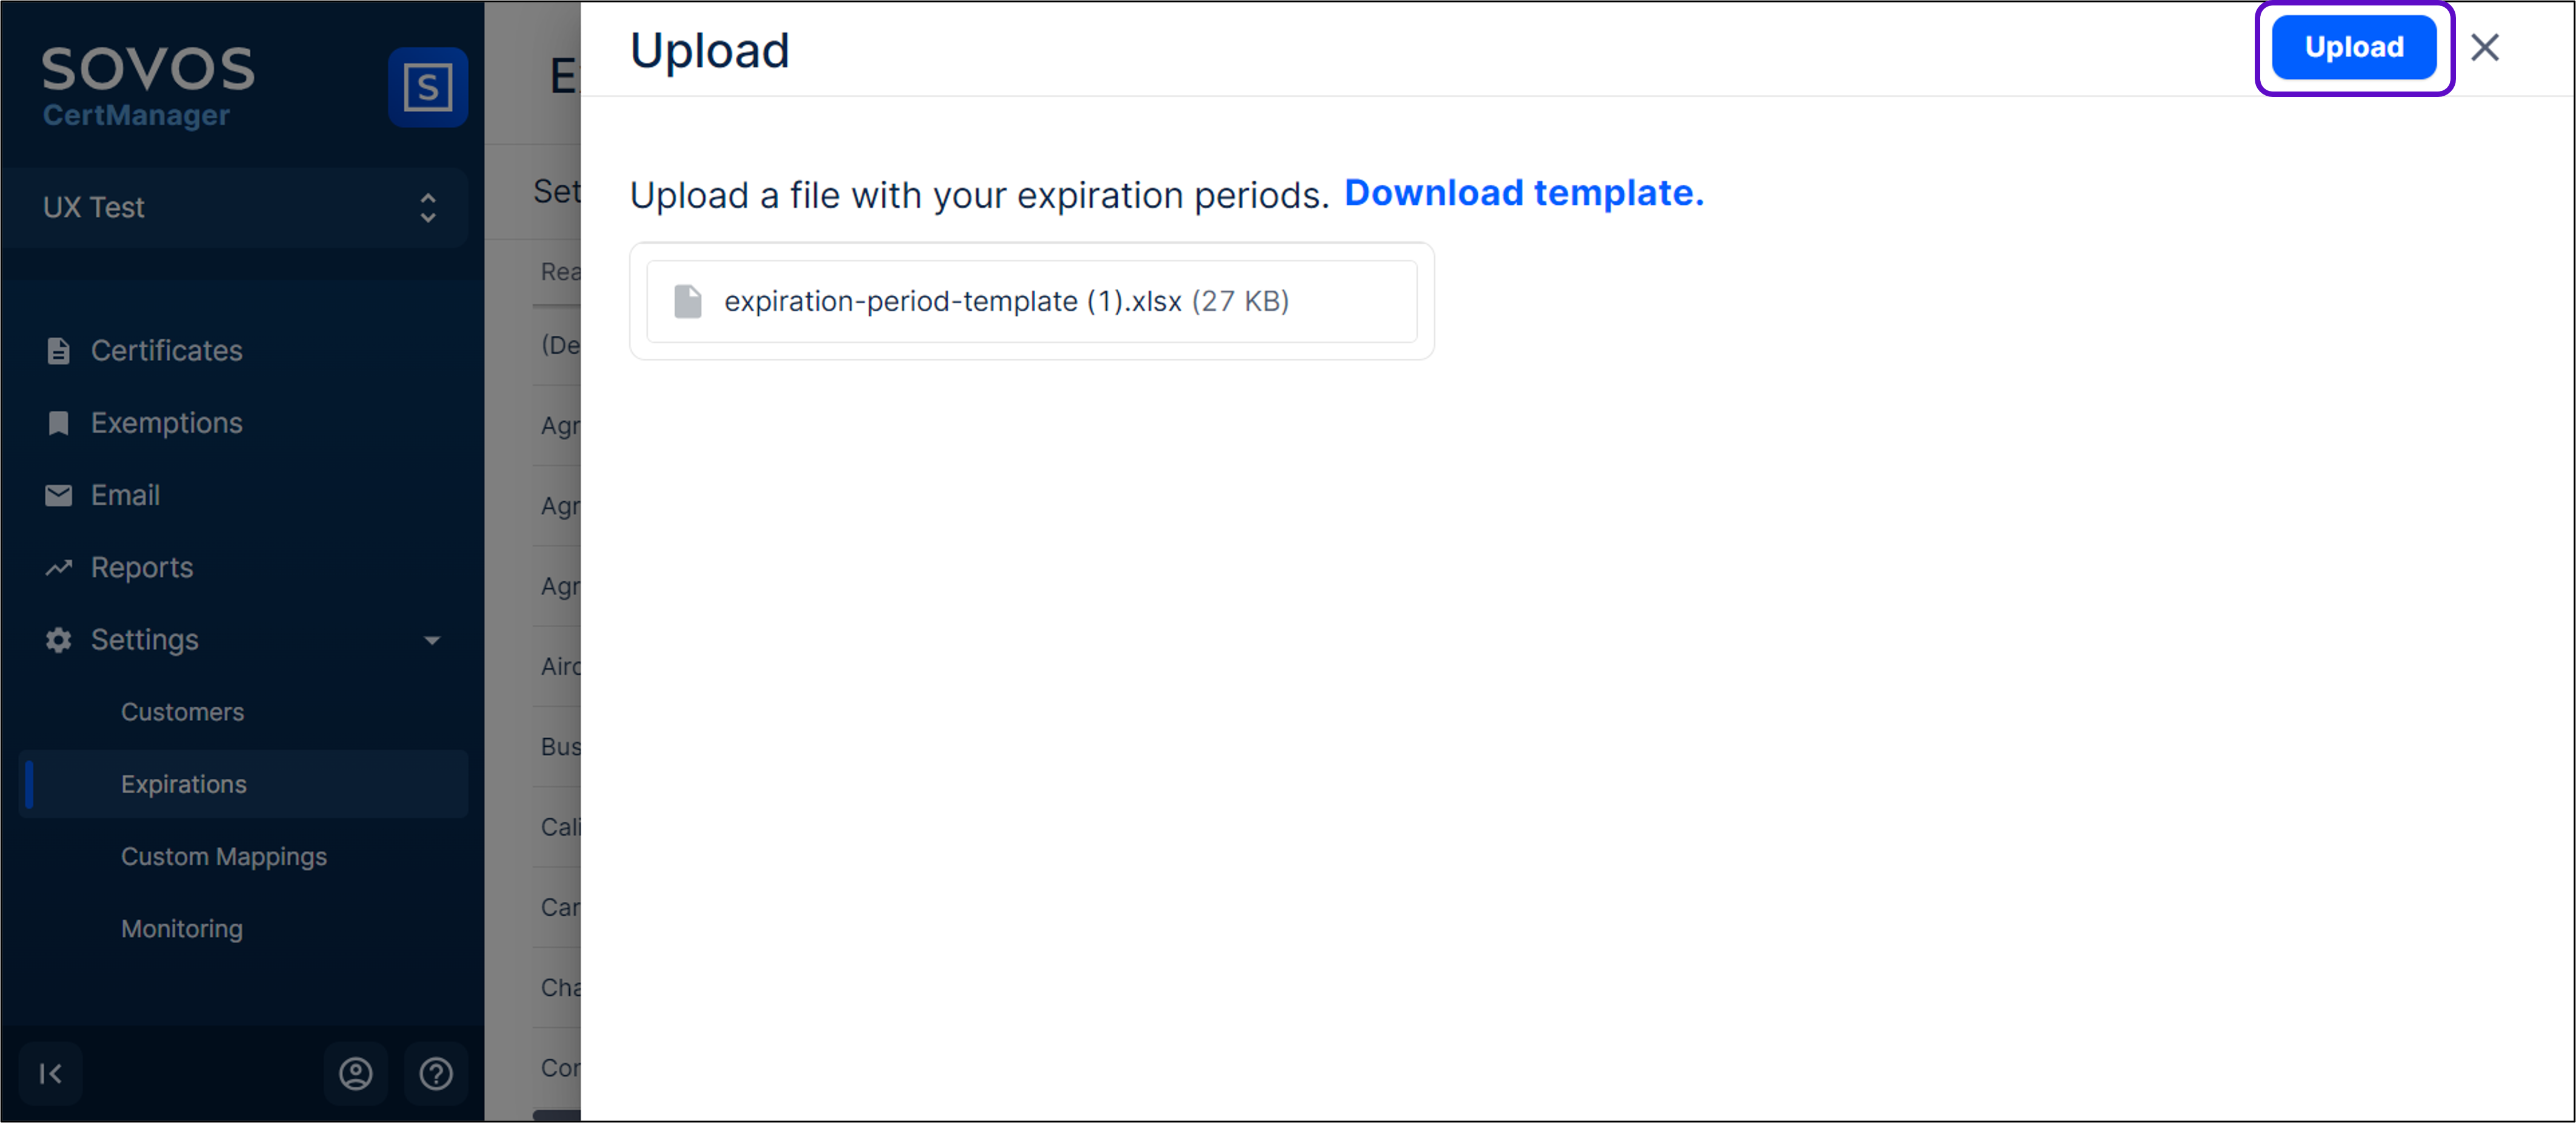This screenshot has height=1123, width=2576.
Task: Close the Upload panel
Action: 2484,47
